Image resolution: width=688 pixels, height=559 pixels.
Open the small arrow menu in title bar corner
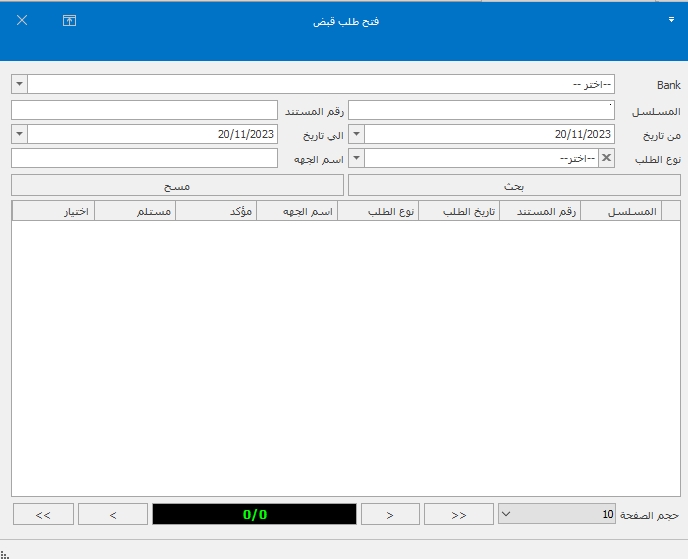coord(670,19)
